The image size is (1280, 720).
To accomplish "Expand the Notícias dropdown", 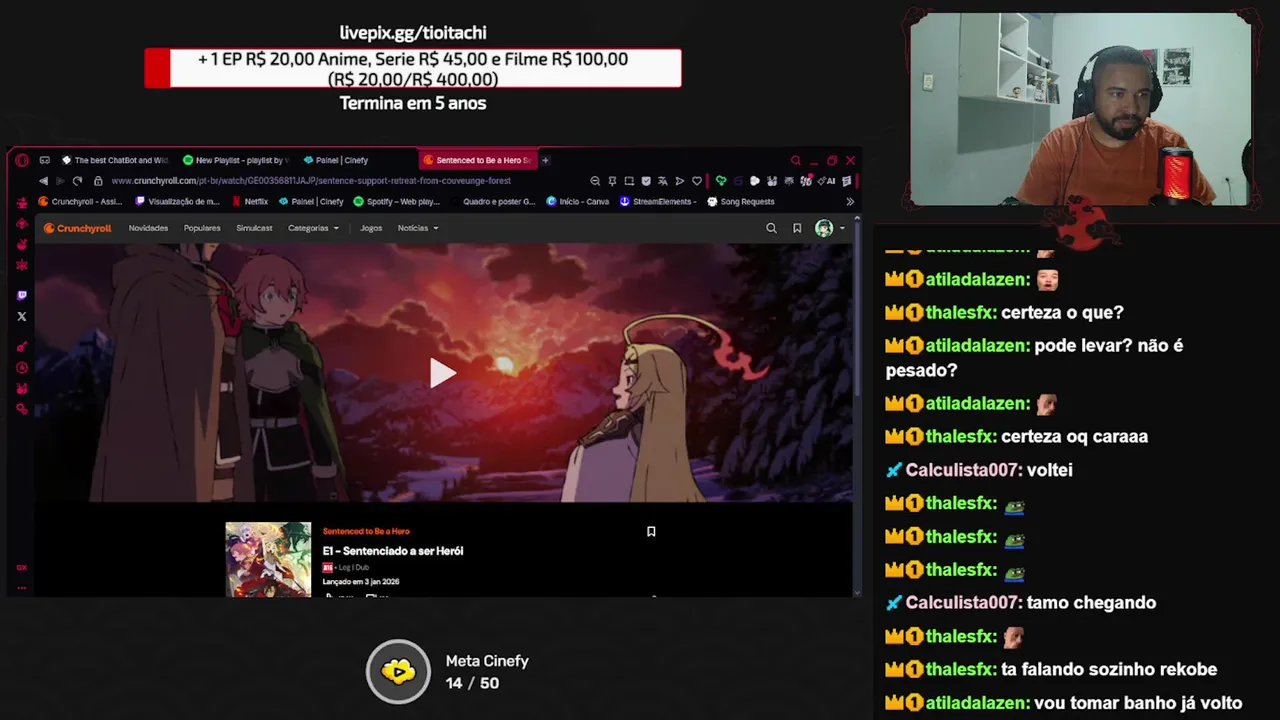I will click(x=418, y=228).
